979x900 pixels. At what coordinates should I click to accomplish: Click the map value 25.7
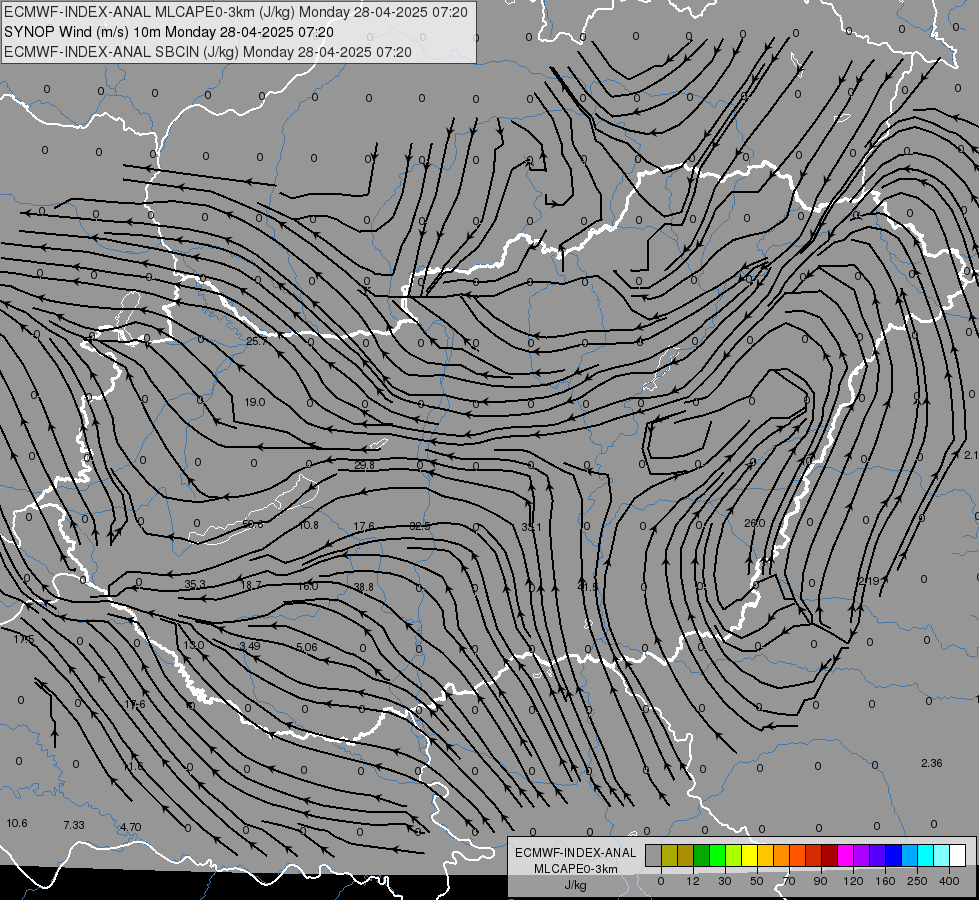pyautogui.click(x=257, y=341)
